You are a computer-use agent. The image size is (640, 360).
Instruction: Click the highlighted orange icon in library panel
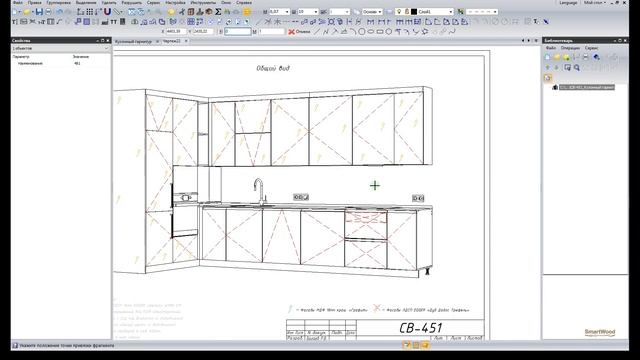[548, 78]
